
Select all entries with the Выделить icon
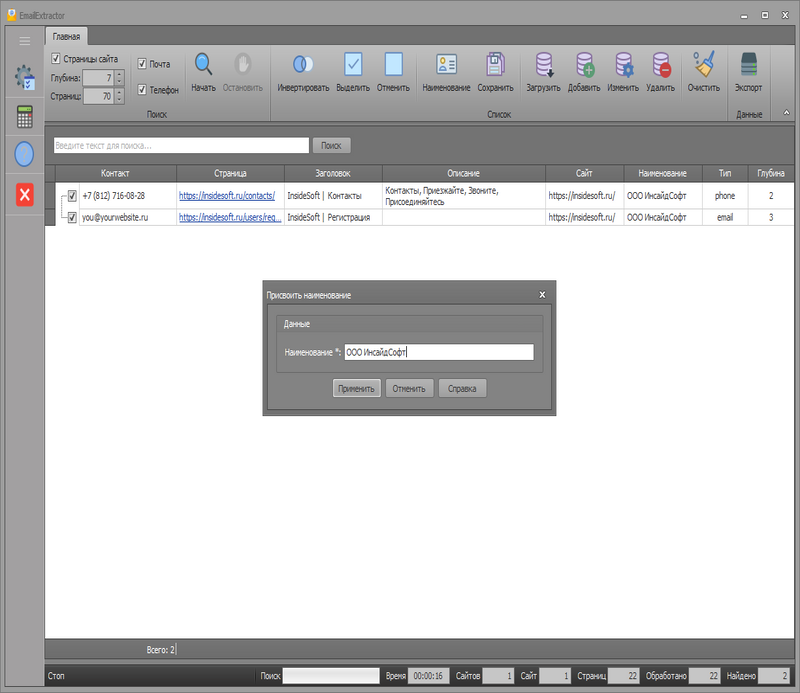[353, 65]
